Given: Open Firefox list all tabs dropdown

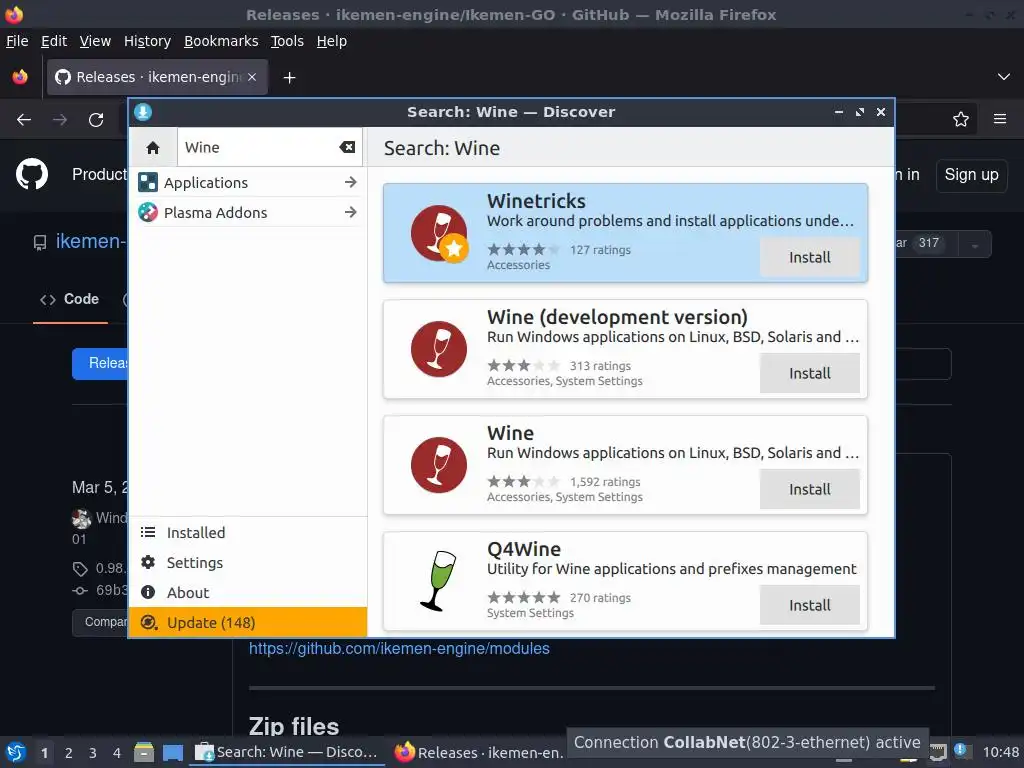Looking at the screenshot, I should pos(1004,77).
